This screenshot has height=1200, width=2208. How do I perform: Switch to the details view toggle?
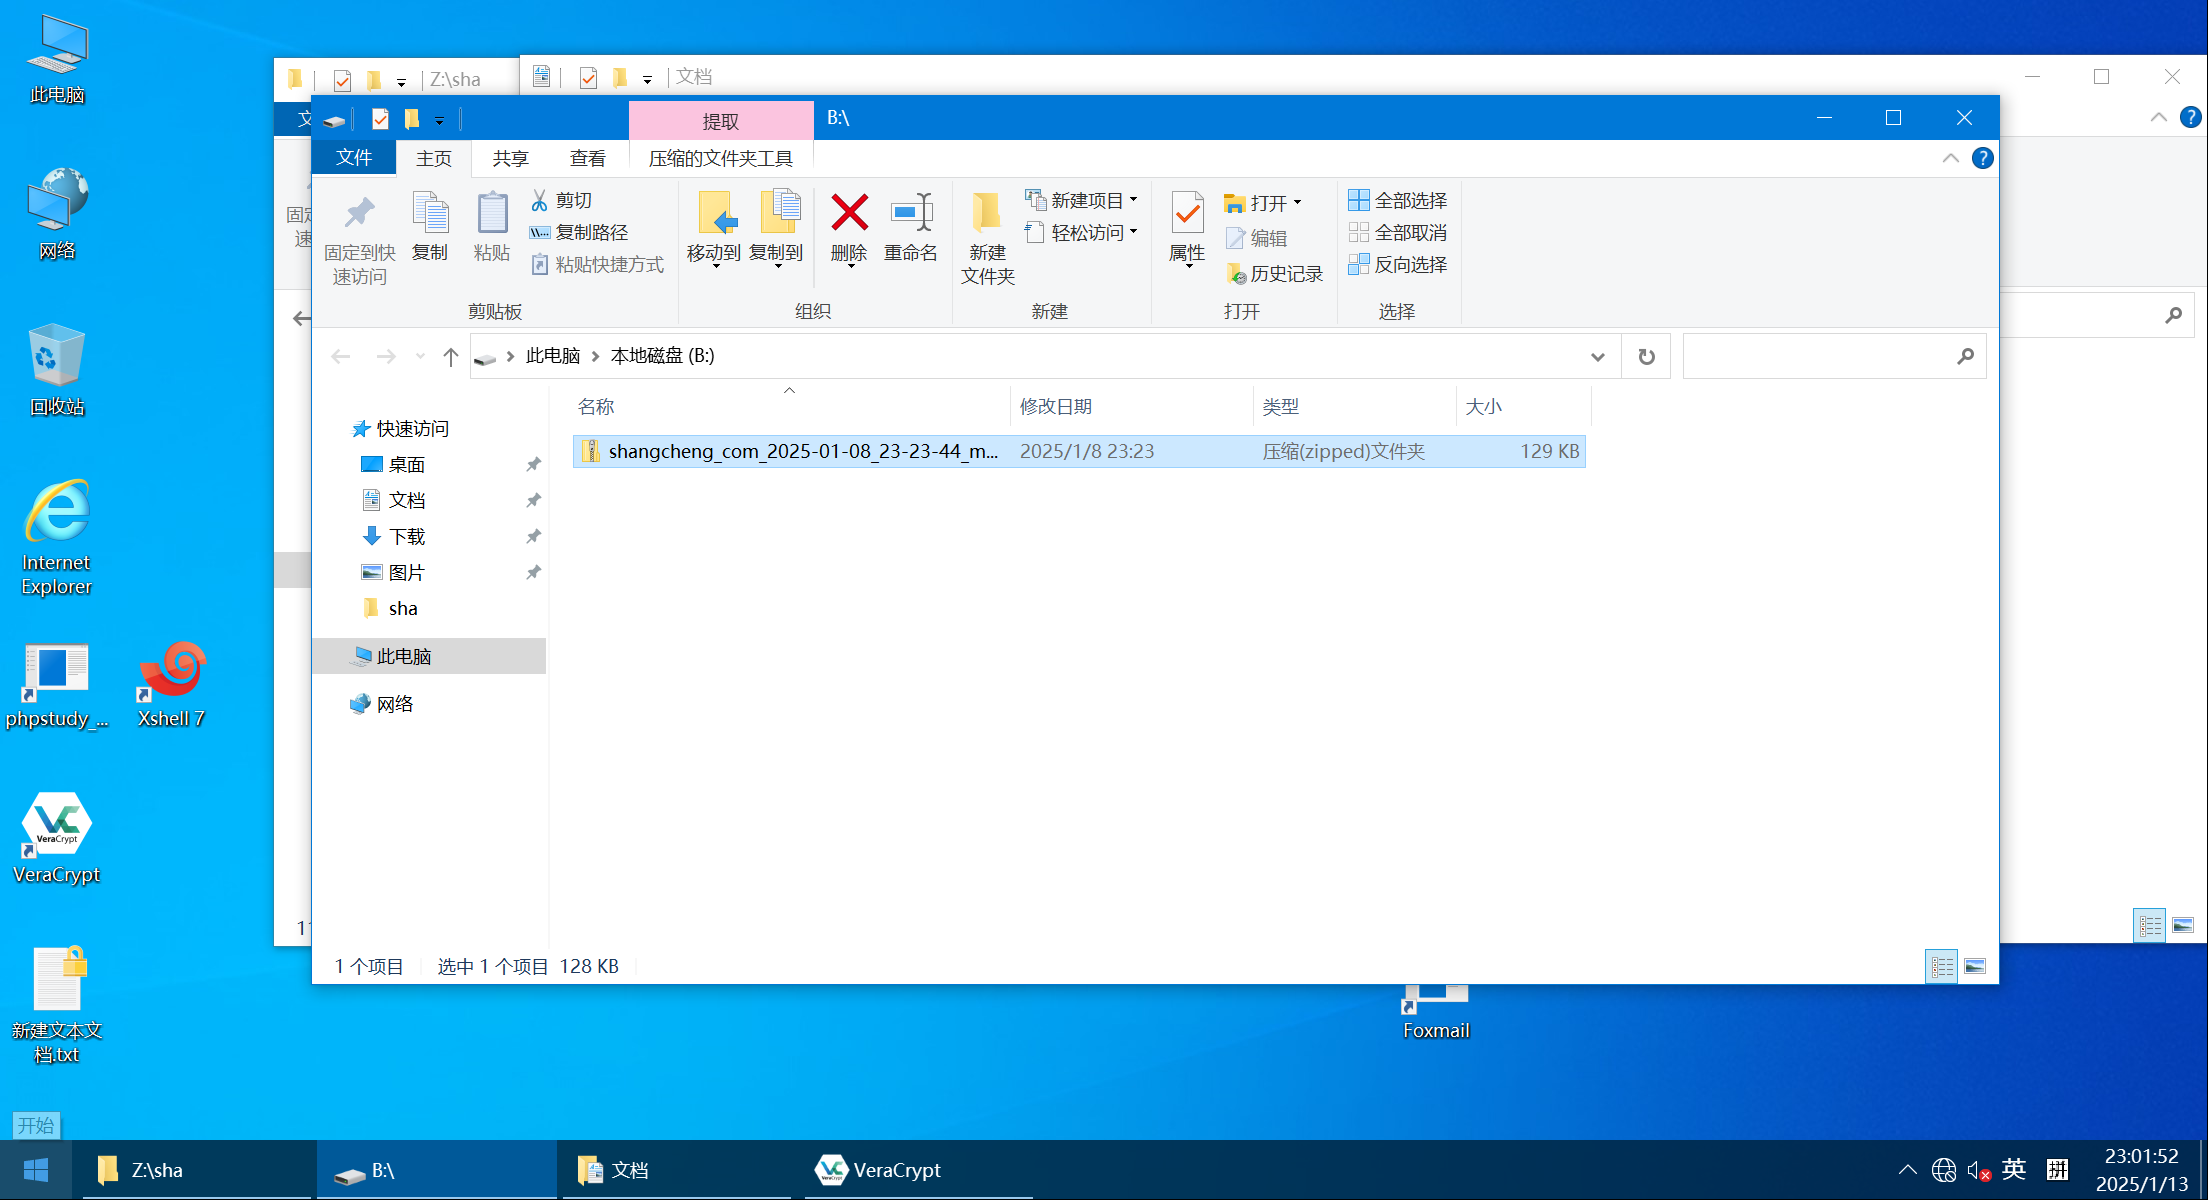(x=1941, y=966)
